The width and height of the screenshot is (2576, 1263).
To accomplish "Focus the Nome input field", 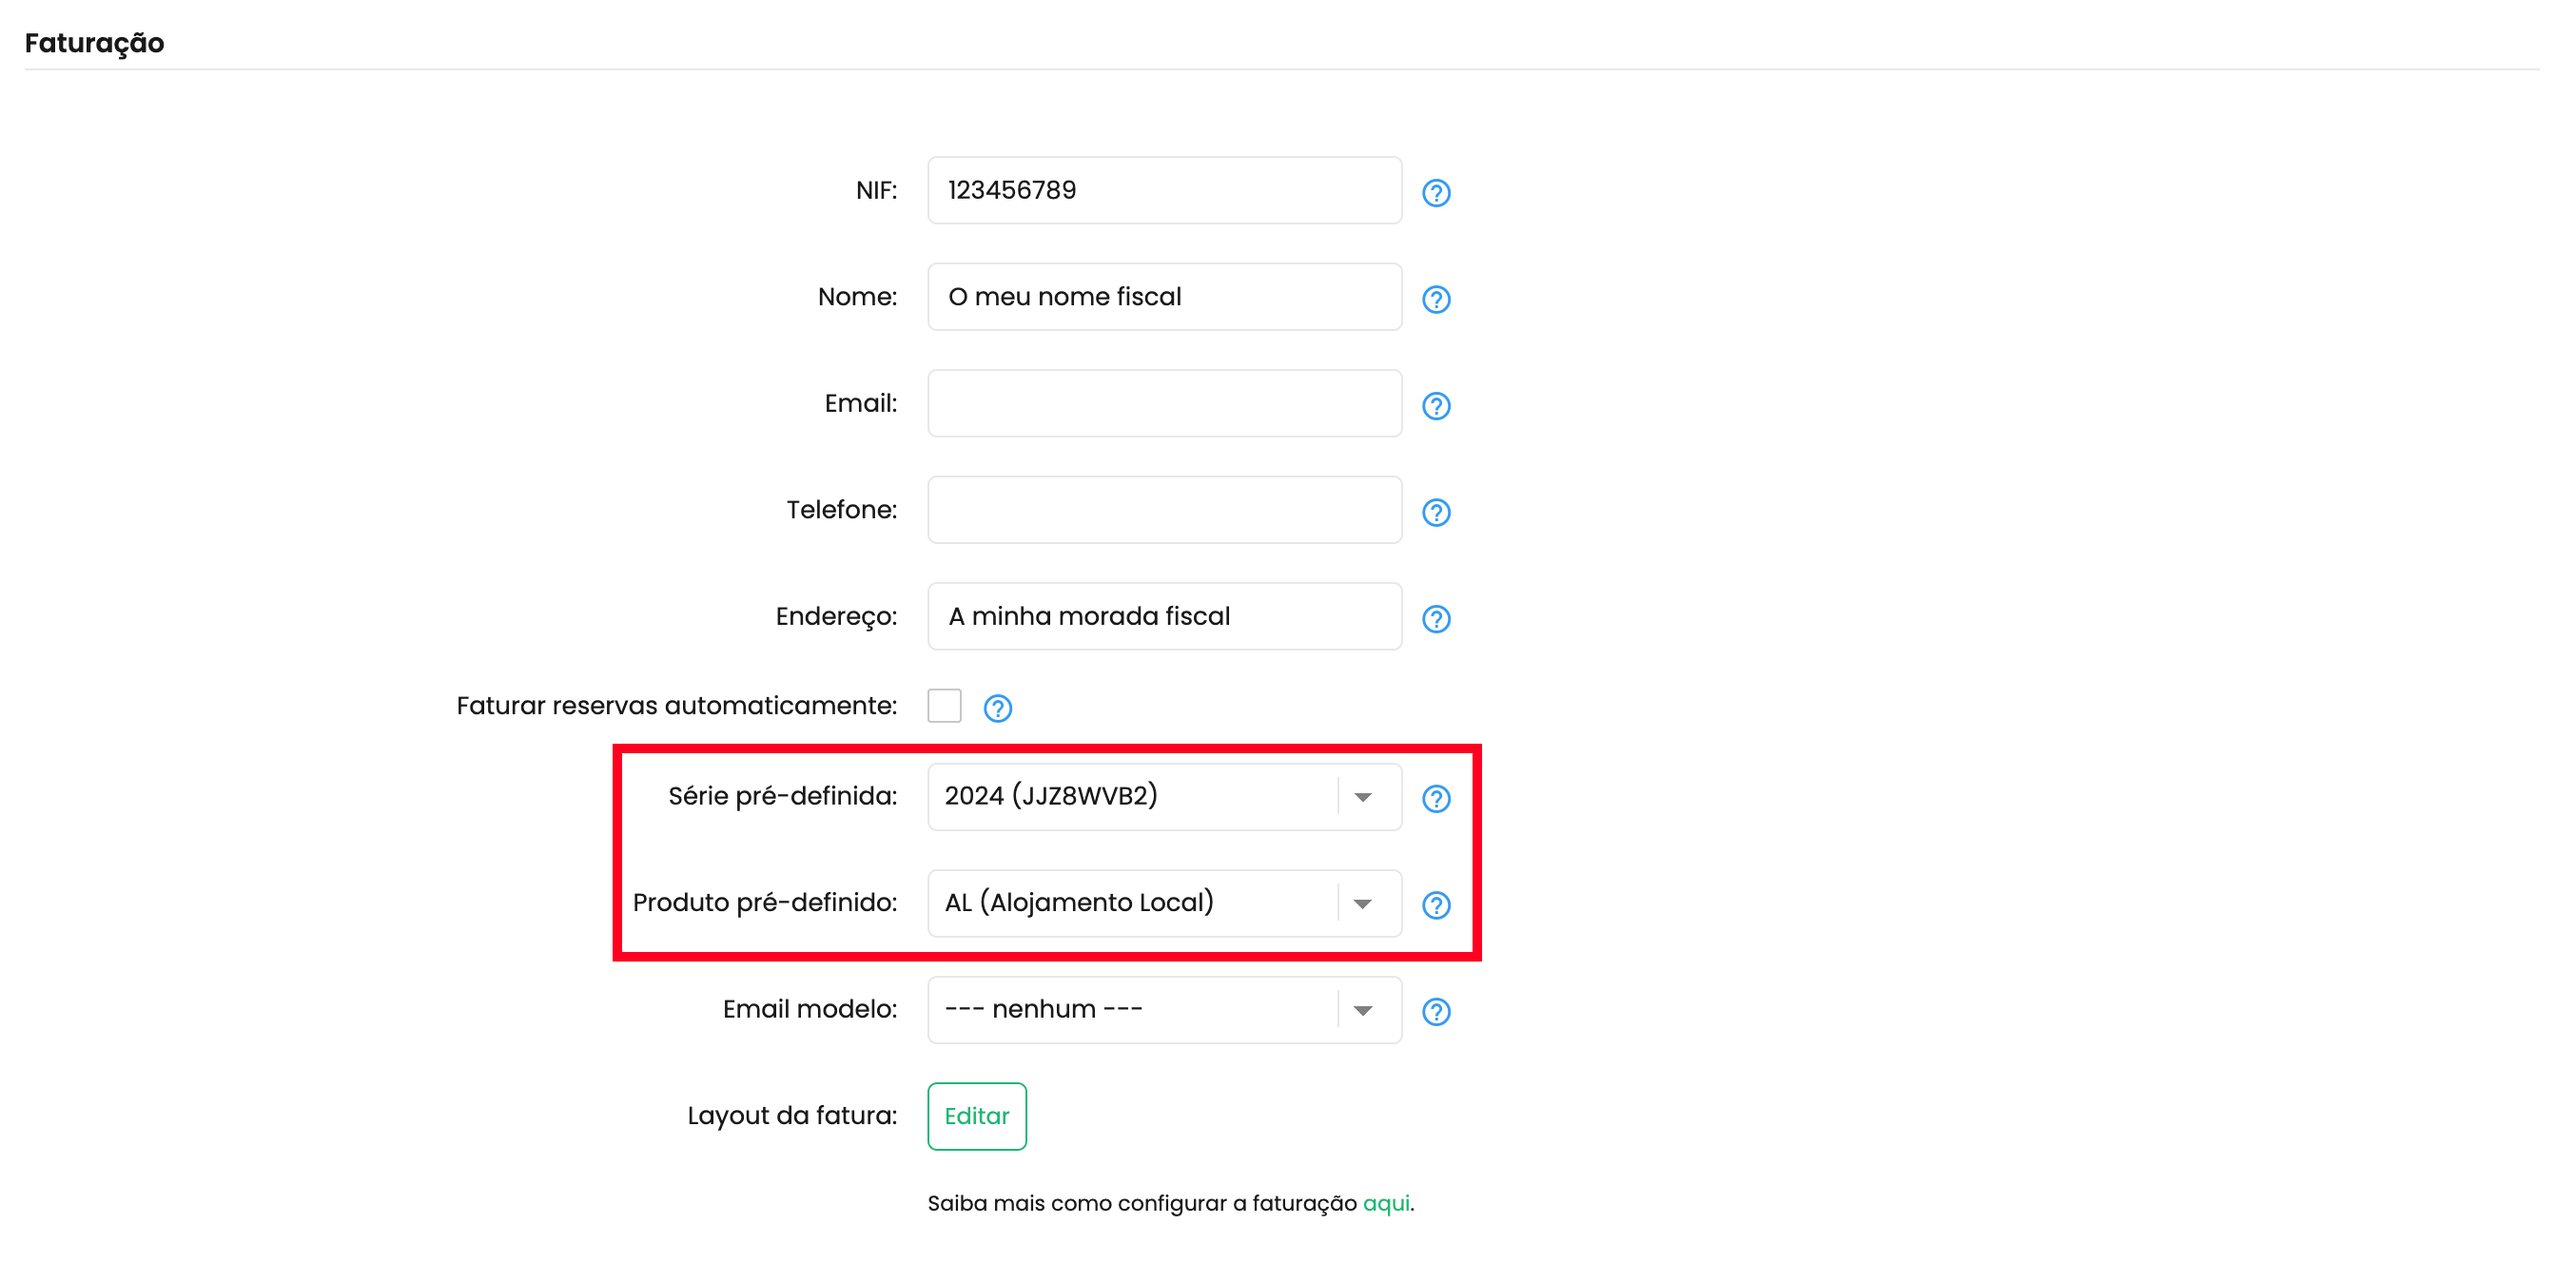I will (1164, 296).
